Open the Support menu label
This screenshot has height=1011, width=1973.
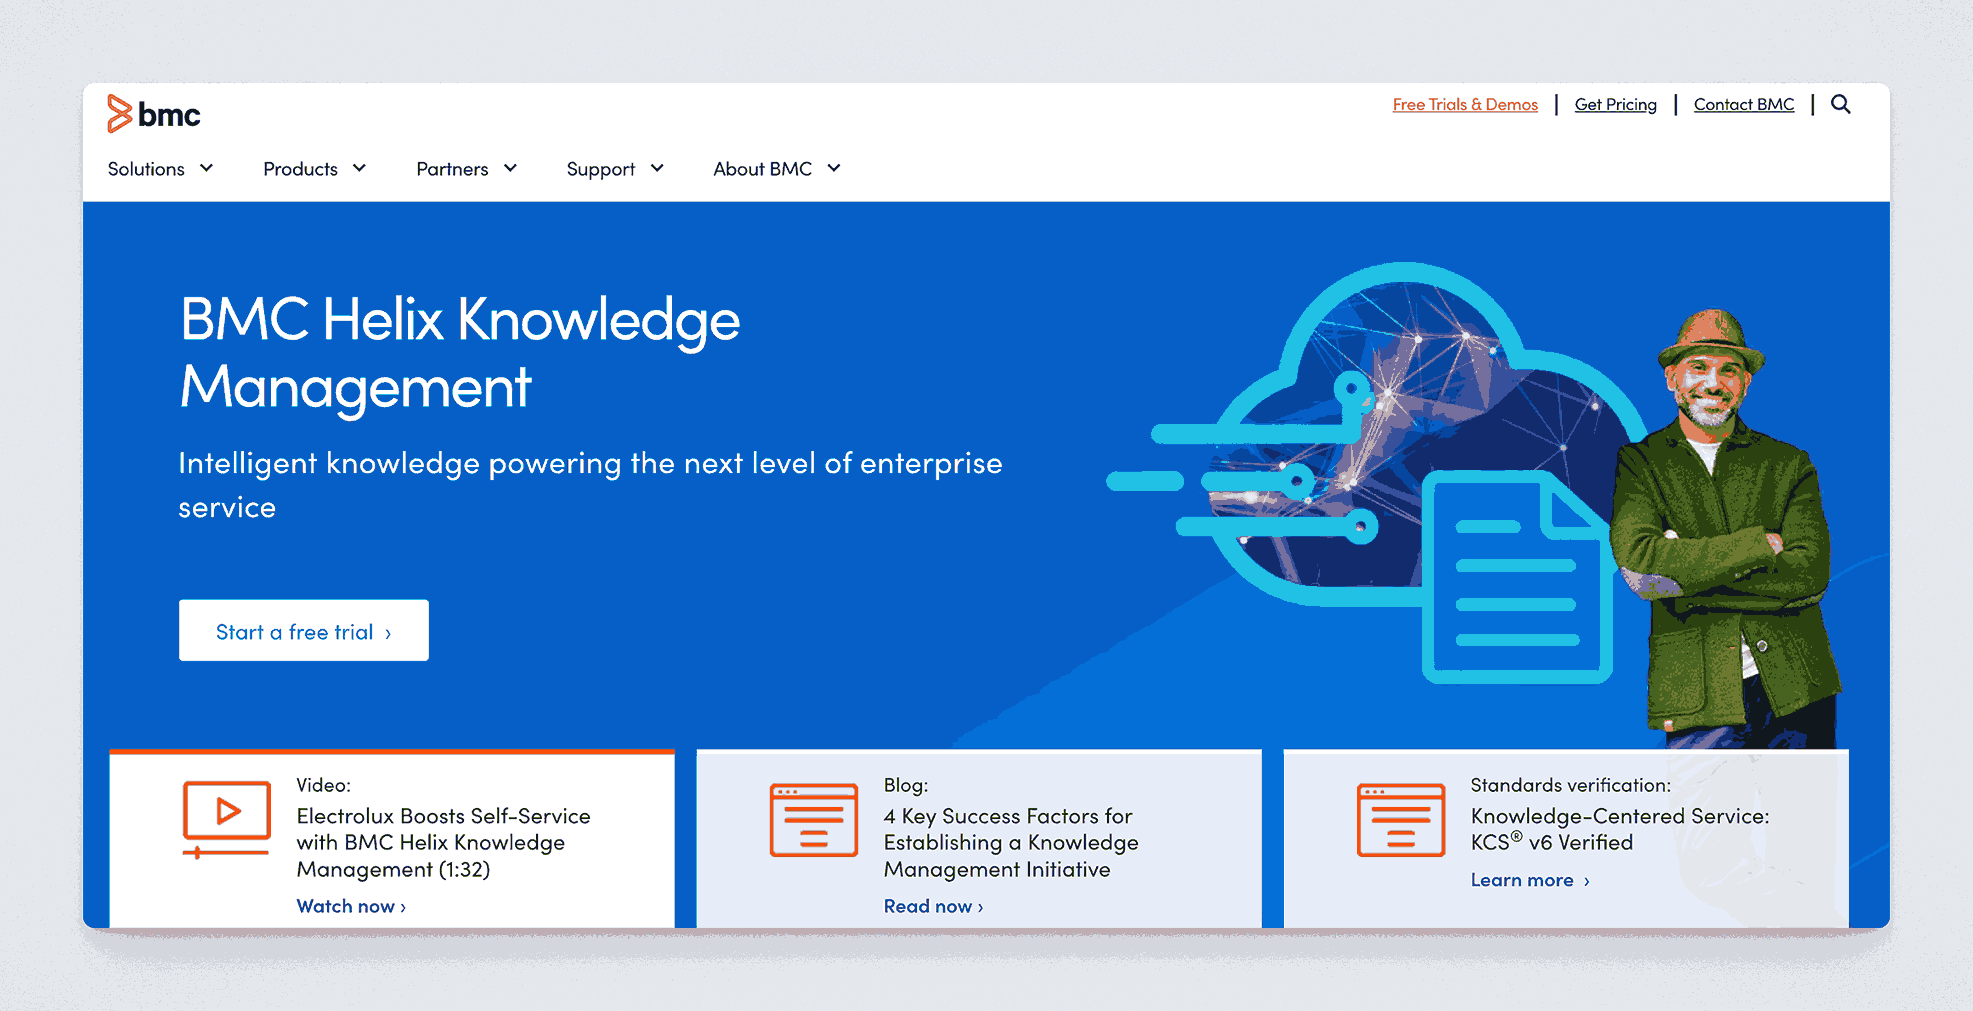600,169
